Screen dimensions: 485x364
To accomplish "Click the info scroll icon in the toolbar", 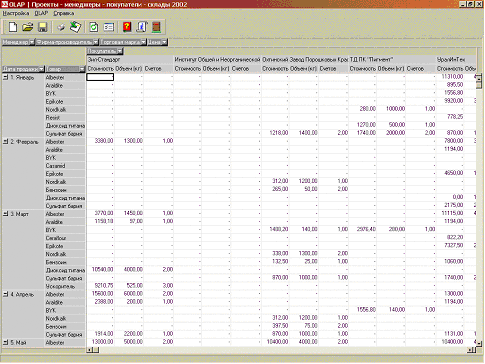I will (142, 27).
